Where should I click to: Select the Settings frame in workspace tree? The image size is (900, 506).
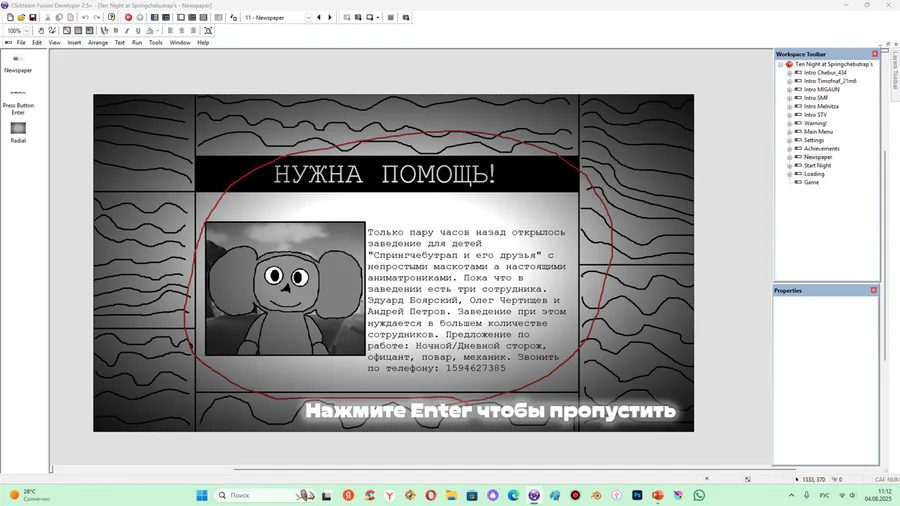813,140
